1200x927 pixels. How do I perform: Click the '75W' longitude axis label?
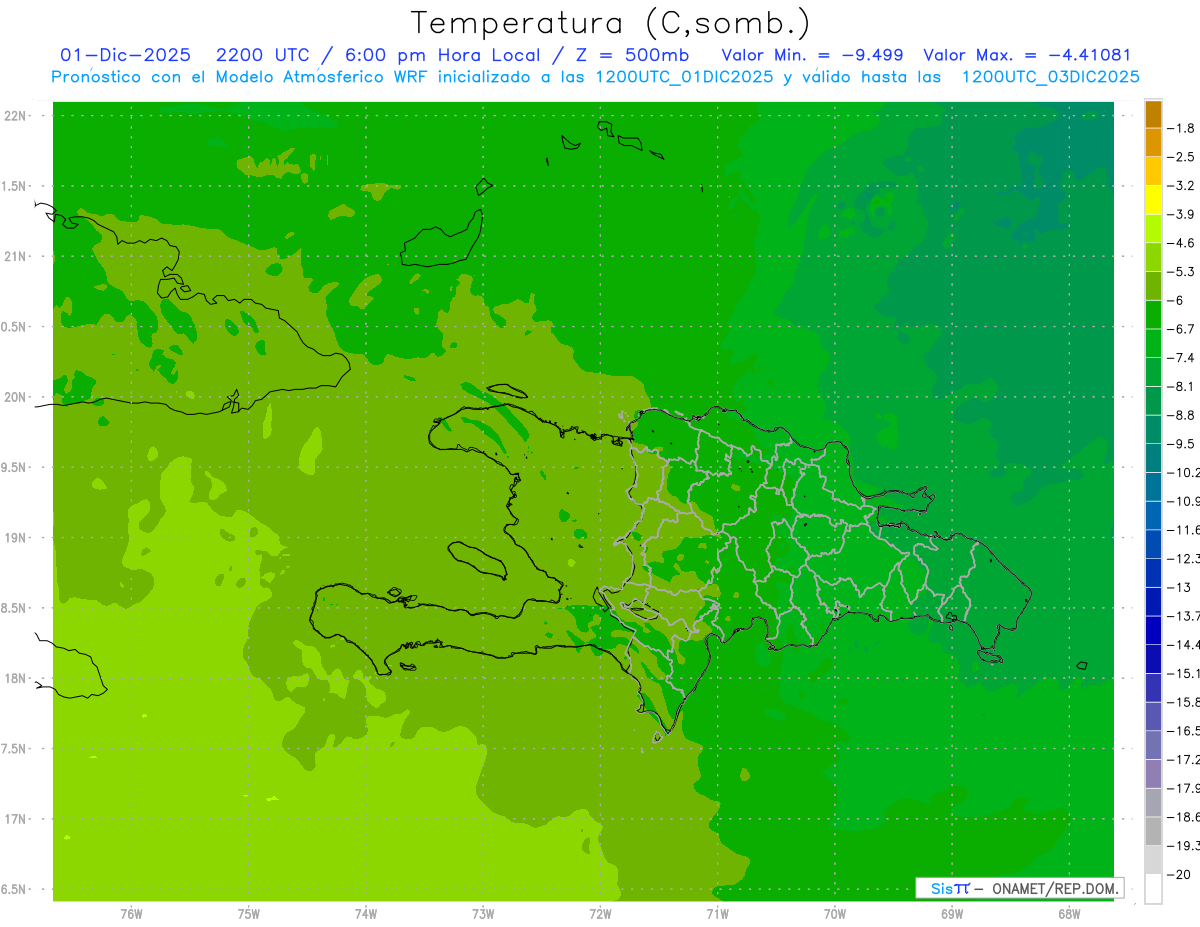pos(249,913)
